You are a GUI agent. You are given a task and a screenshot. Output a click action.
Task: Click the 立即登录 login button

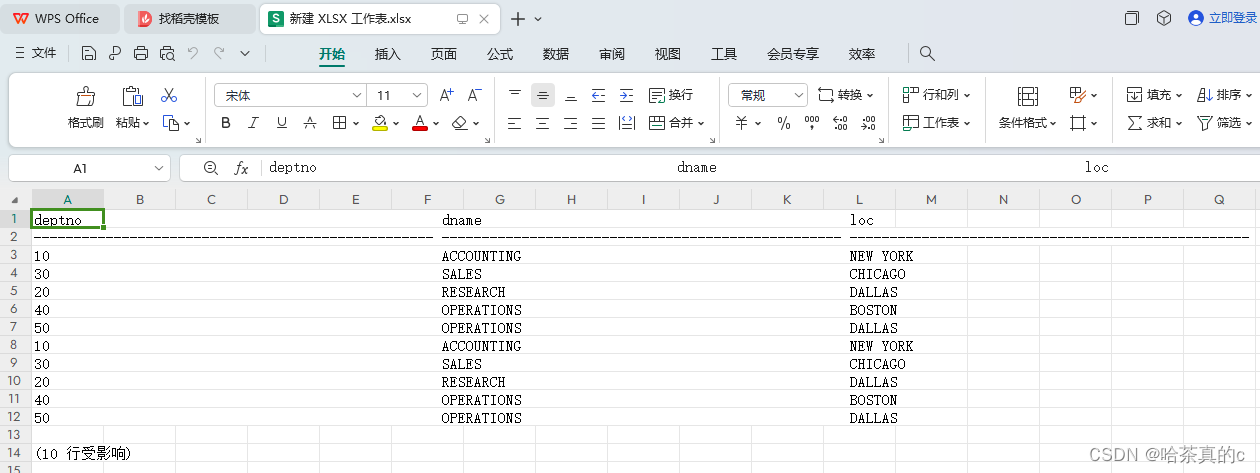click(1222, 18)
